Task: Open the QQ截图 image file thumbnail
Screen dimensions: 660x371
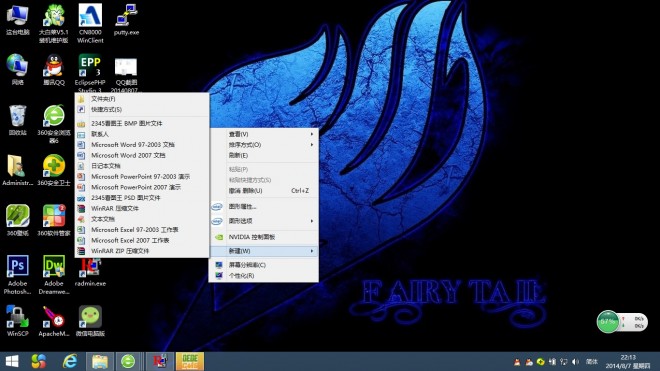Action: click(x=126, y=75)
